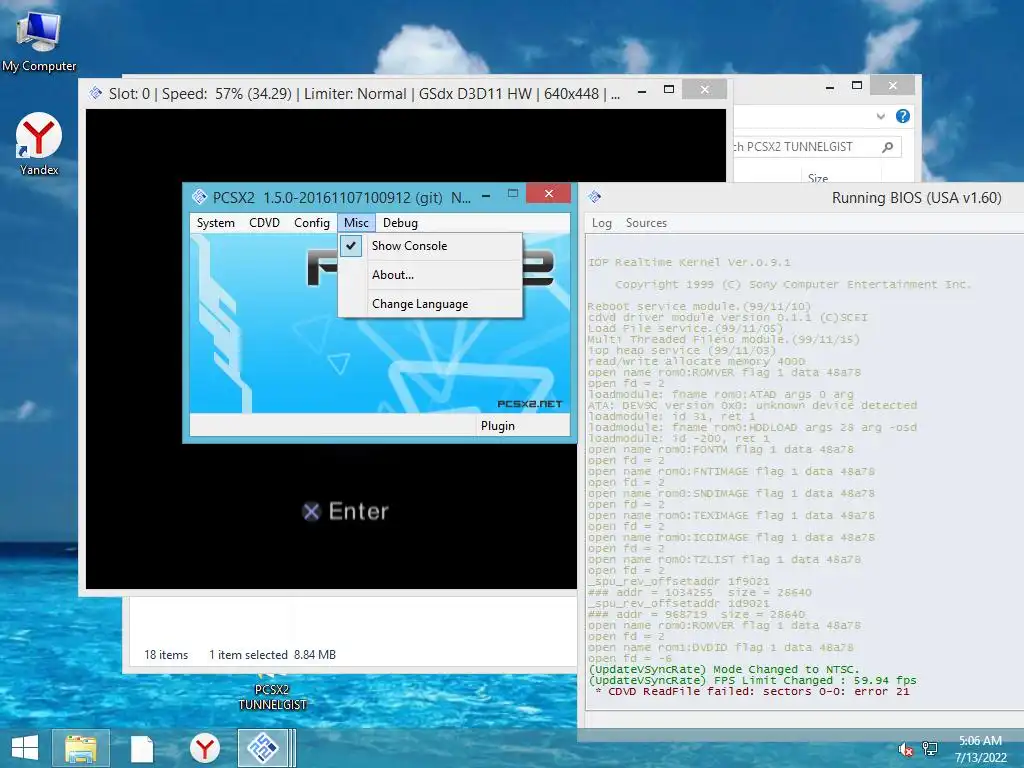Open About... menu entry
Viewport: 1024px width, 768px height.
coord(431,275)
